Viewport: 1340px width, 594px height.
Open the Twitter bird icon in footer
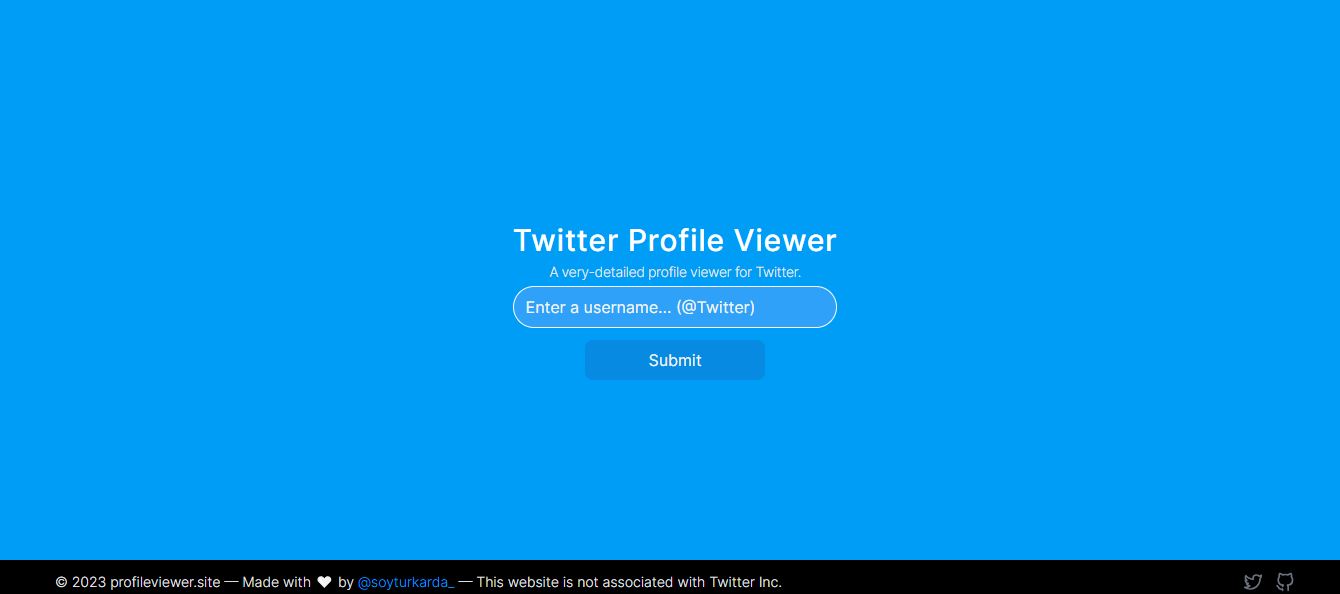pyautogui.click(x=1252, y=581)
